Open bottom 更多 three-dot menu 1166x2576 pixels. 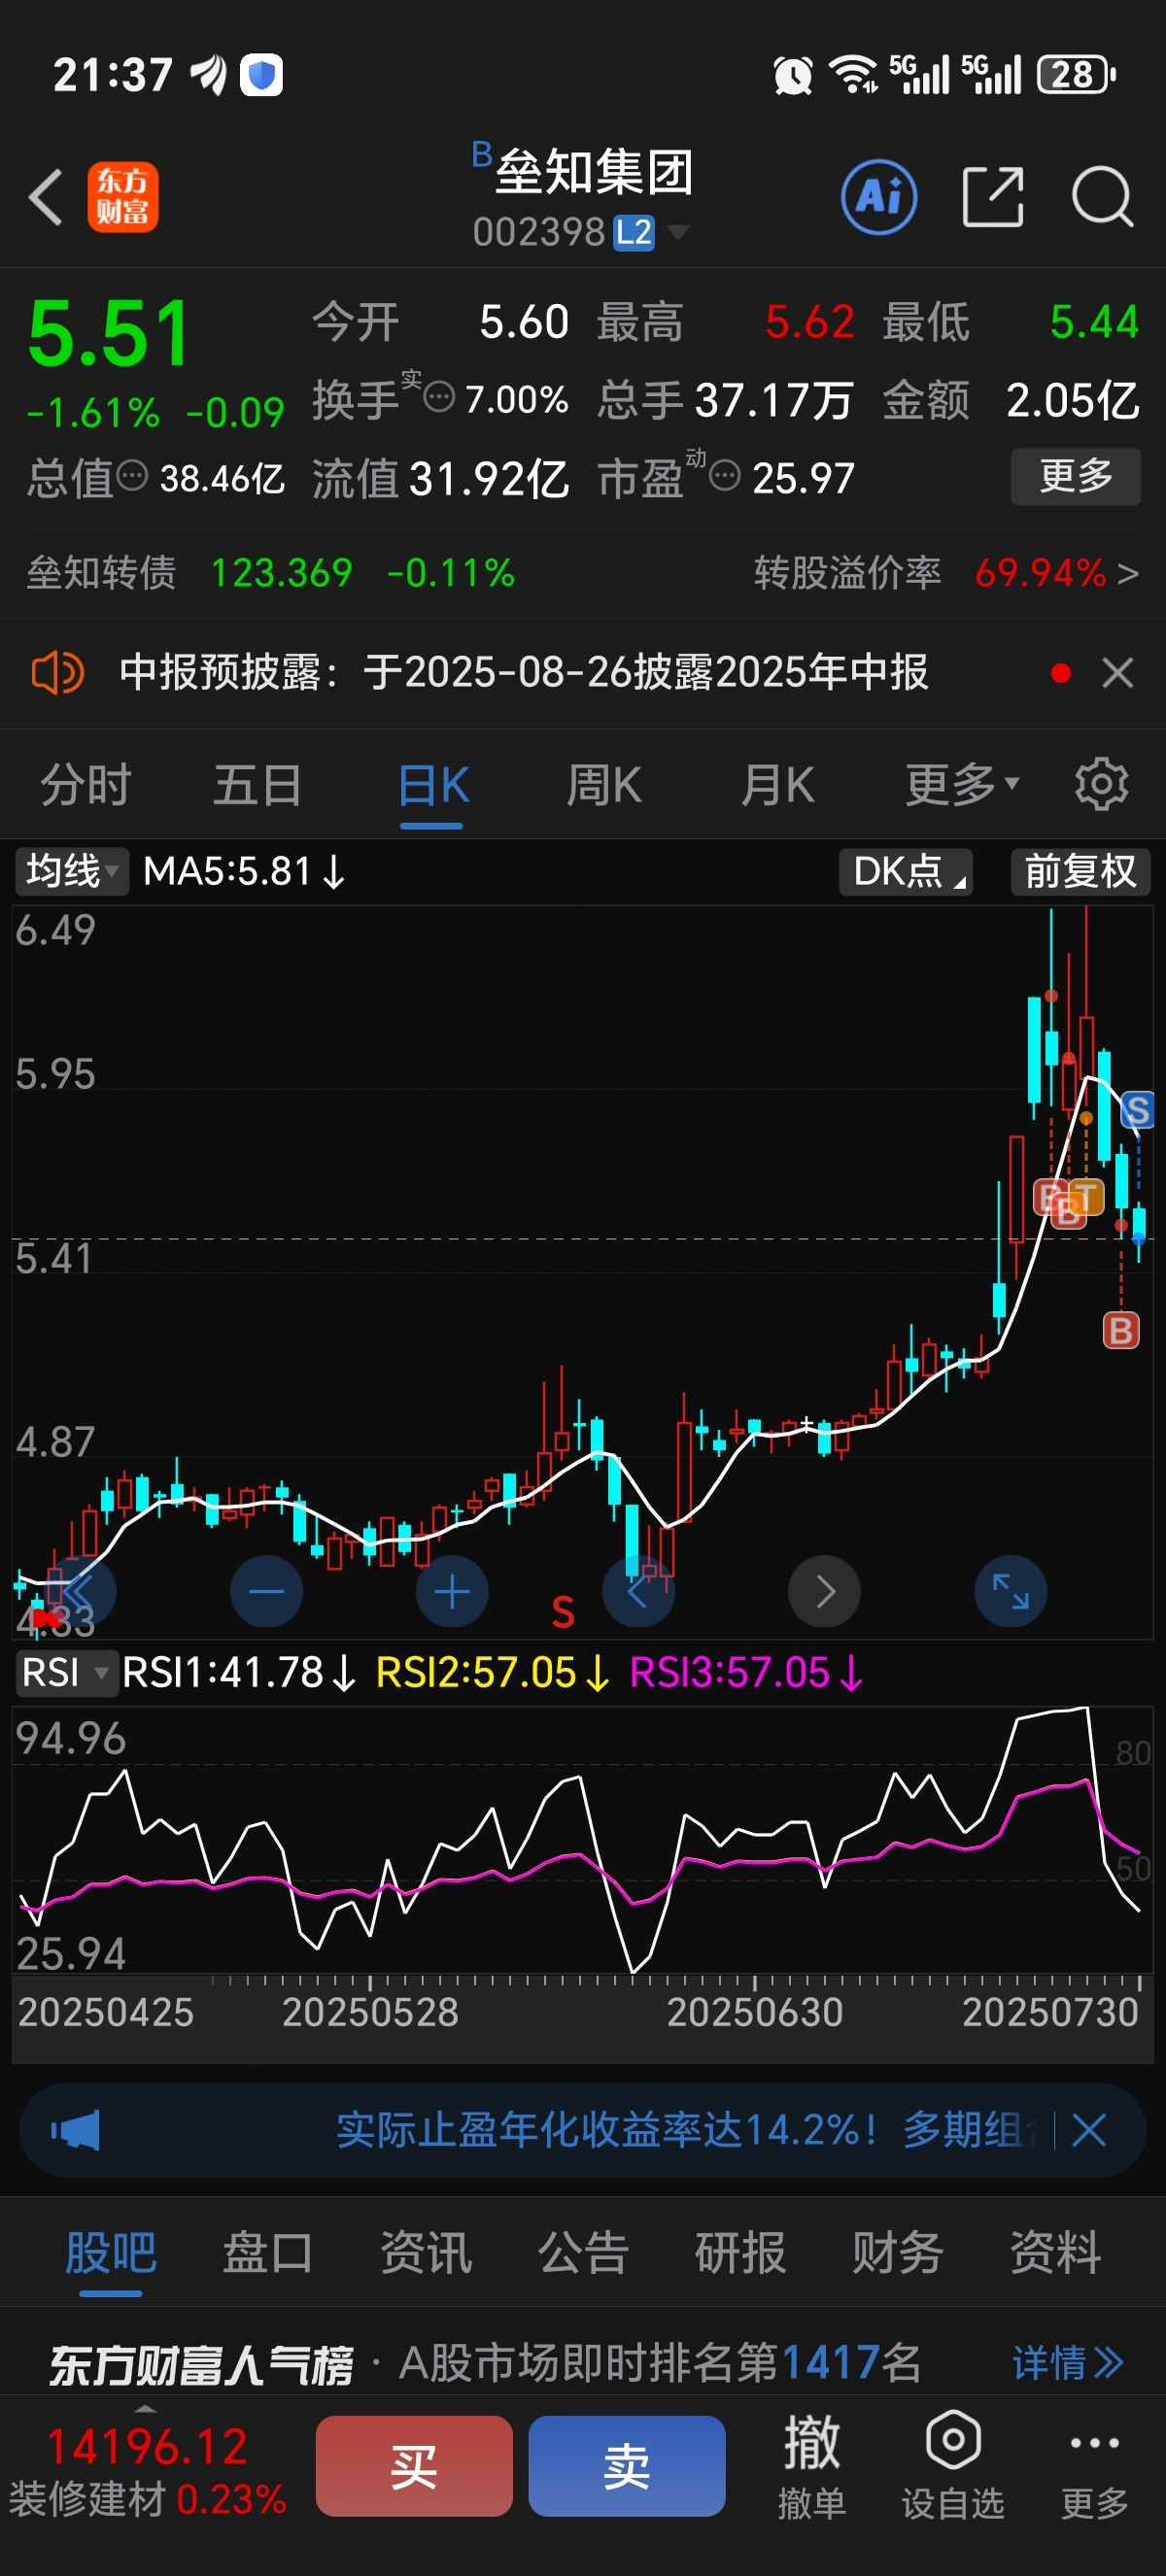[1094, 2466]
